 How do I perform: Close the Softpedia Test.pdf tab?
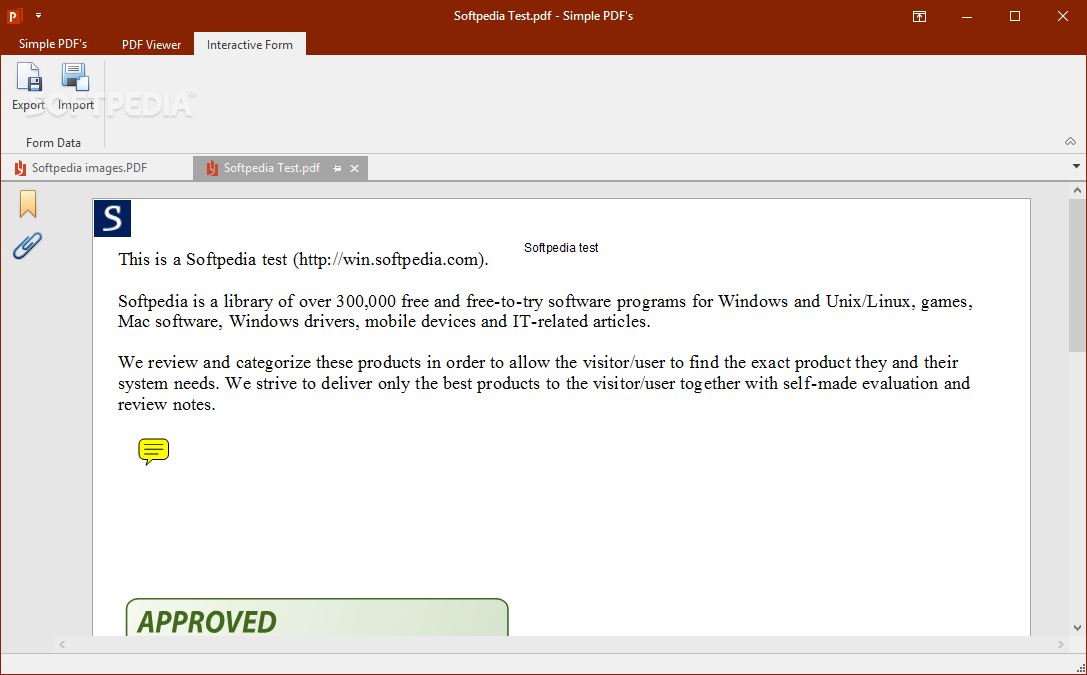tap(354, 168)
